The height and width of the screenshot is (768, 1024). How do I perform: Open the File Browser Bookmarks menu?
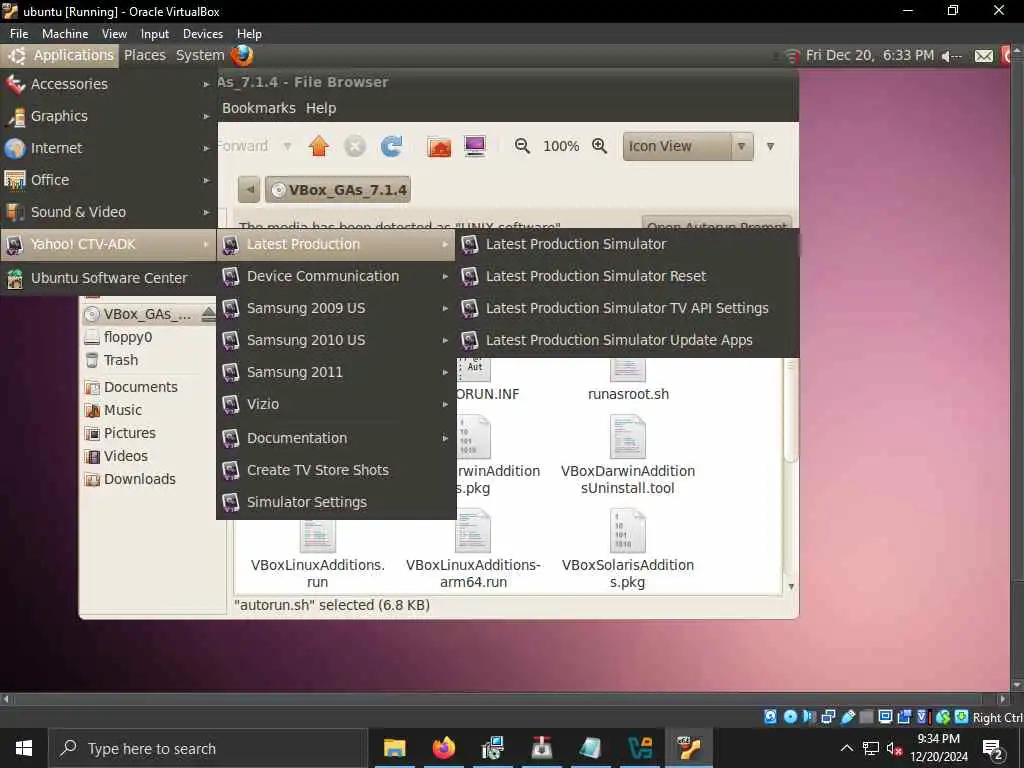pyautogui.click(x=259, y=108)
